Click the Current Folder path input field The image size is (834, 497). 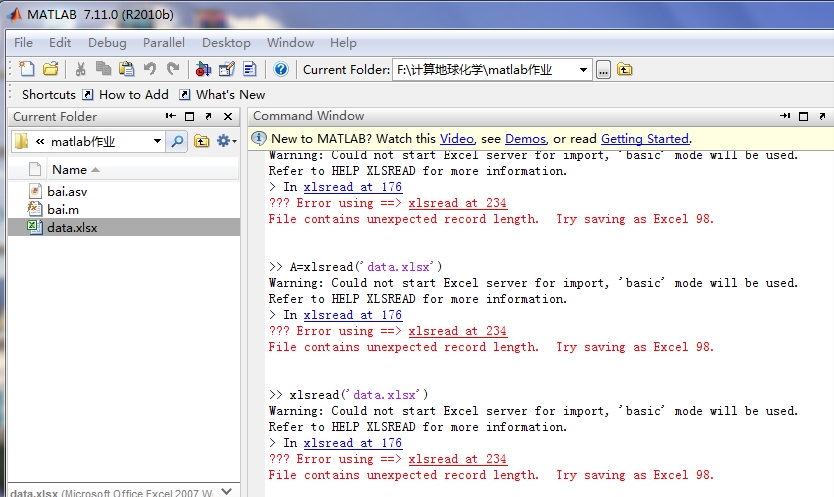tap(484, 70)
